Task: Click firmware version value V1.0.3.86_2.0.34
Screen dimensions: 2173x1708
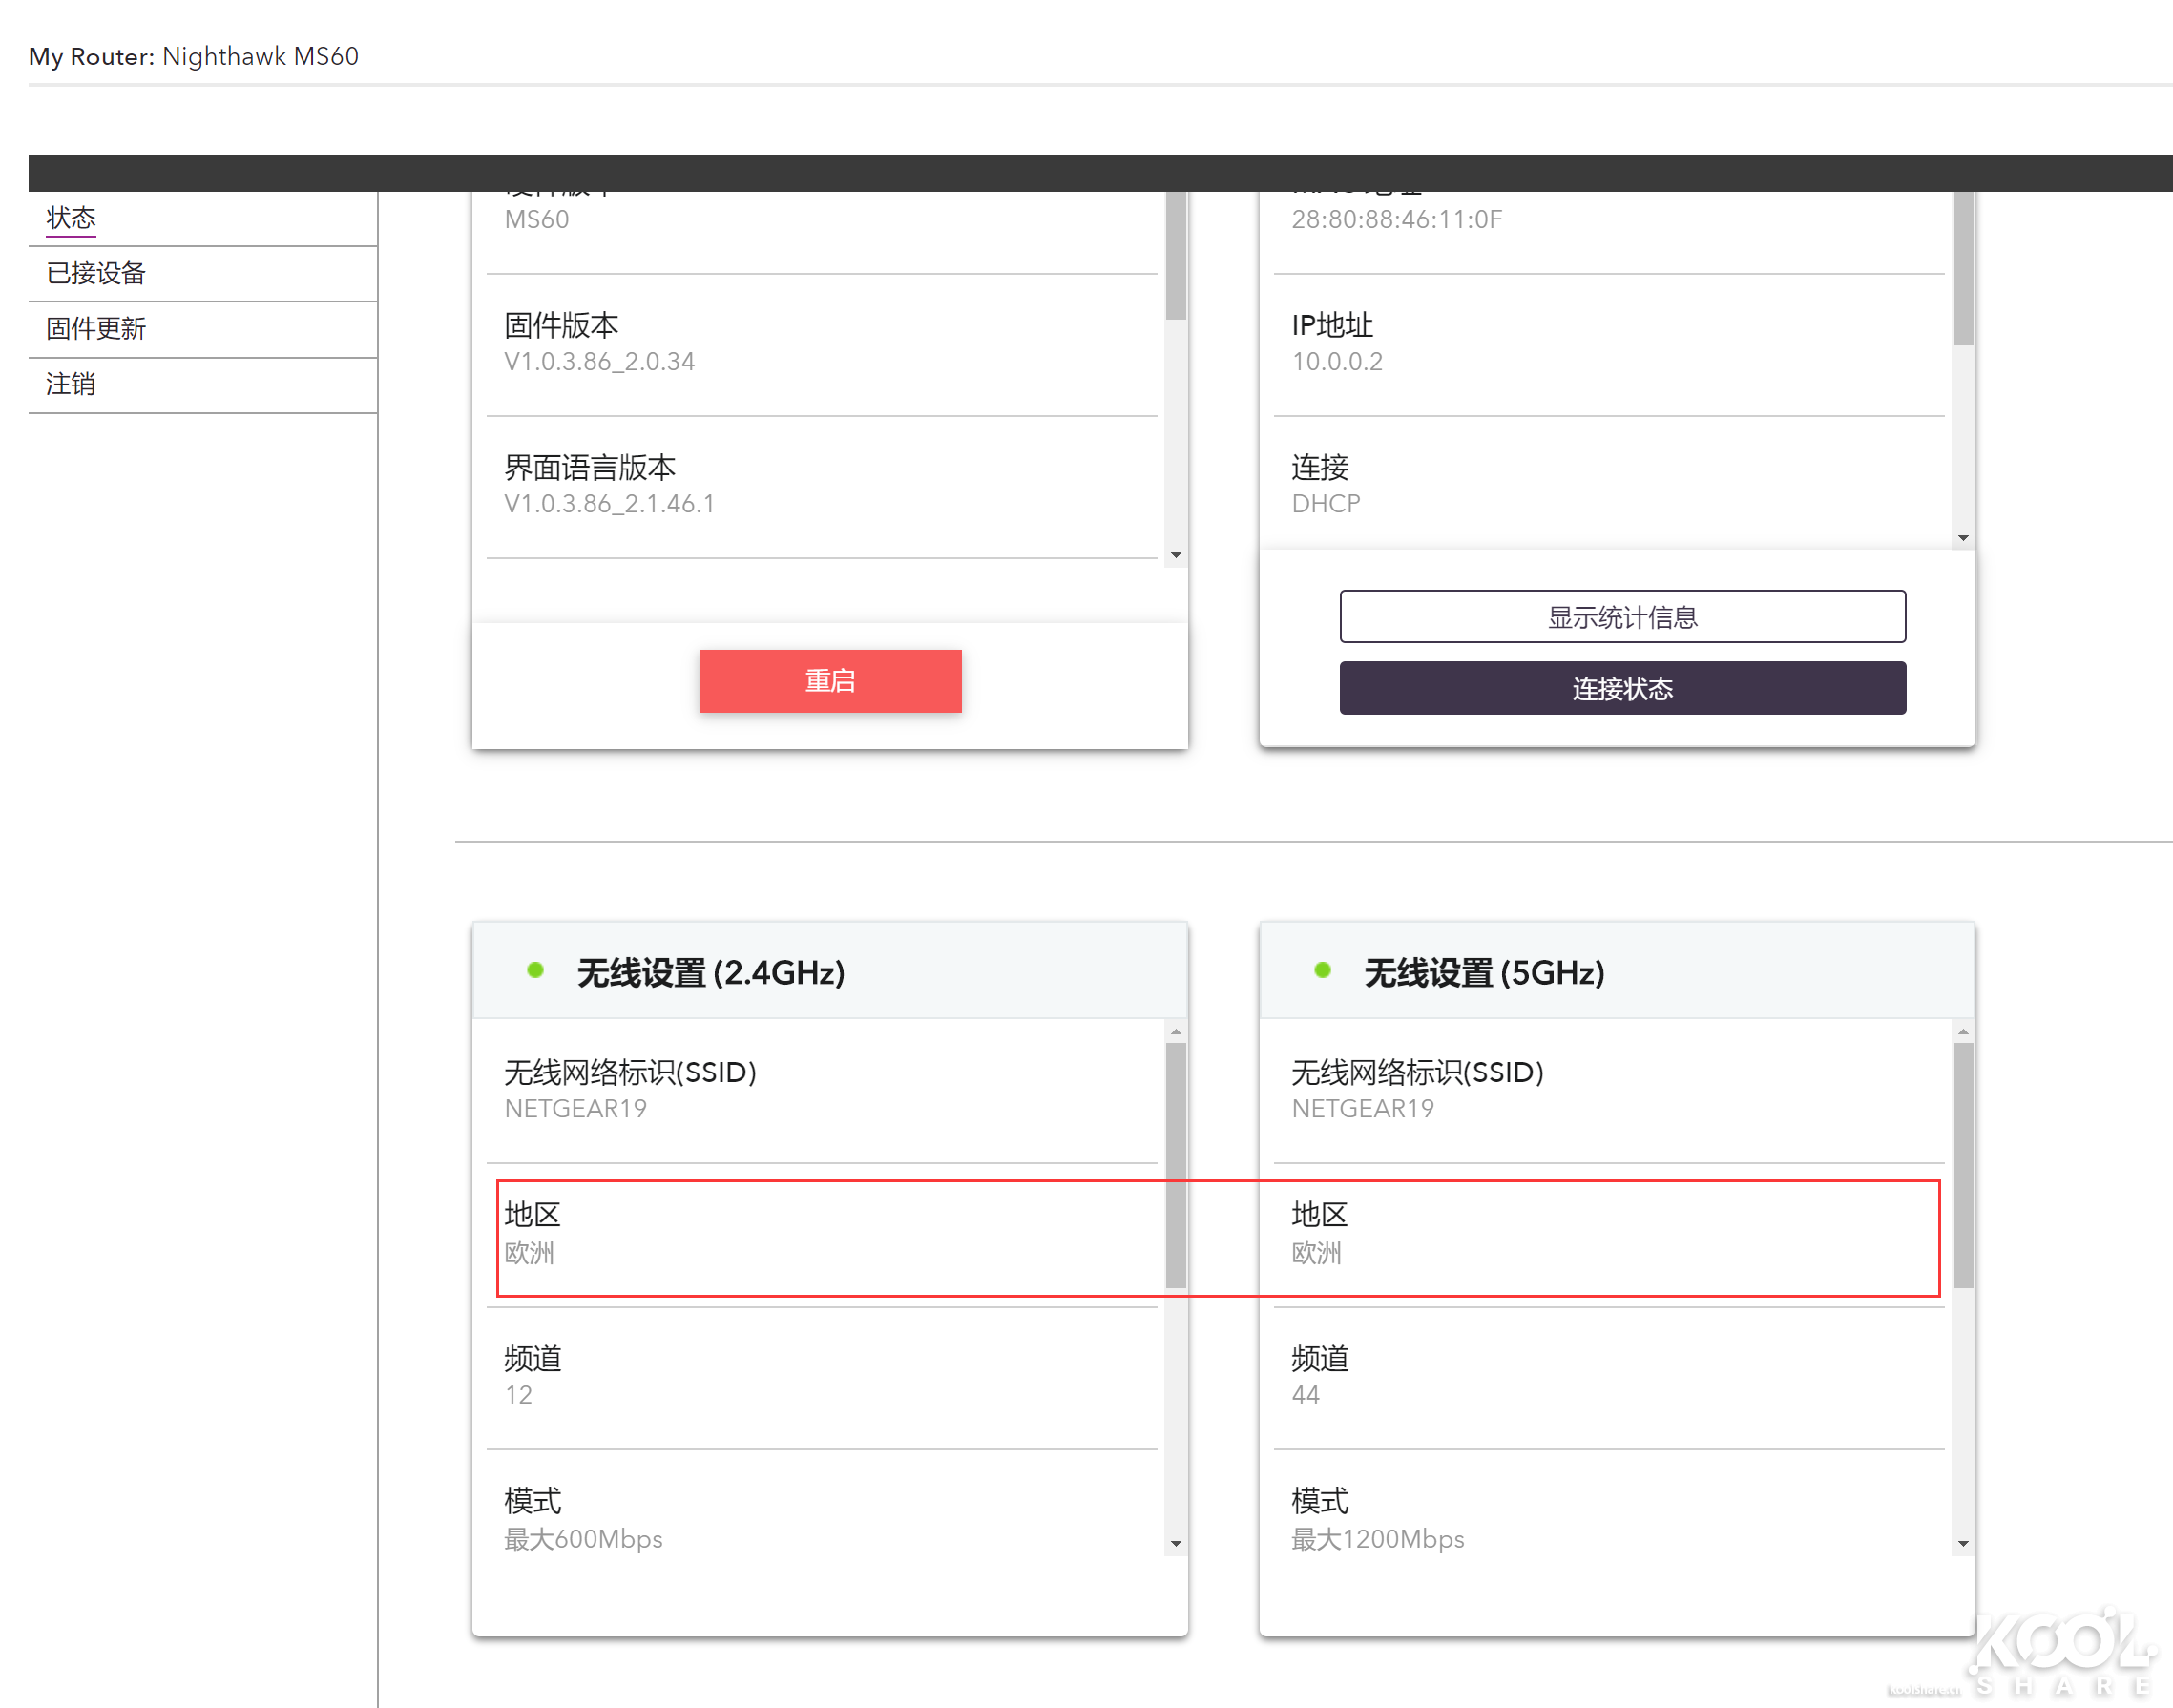Action: coord(599,361)
